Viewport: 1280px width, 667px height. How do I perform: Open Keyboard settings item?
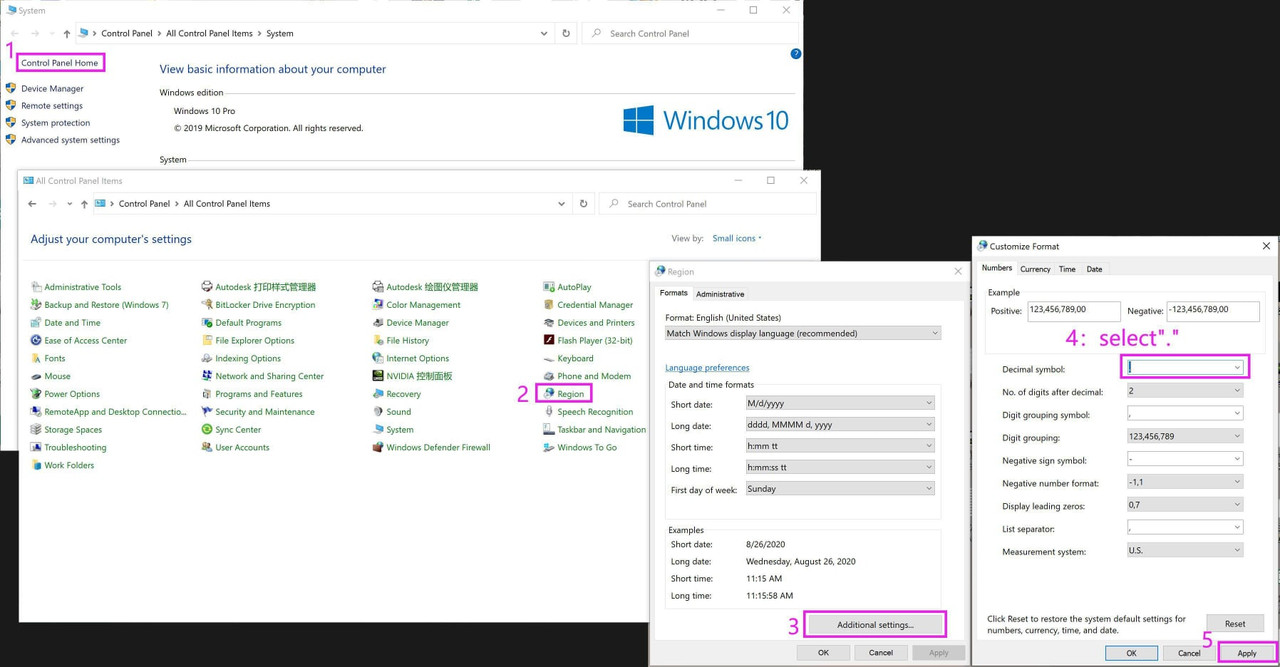569,358
